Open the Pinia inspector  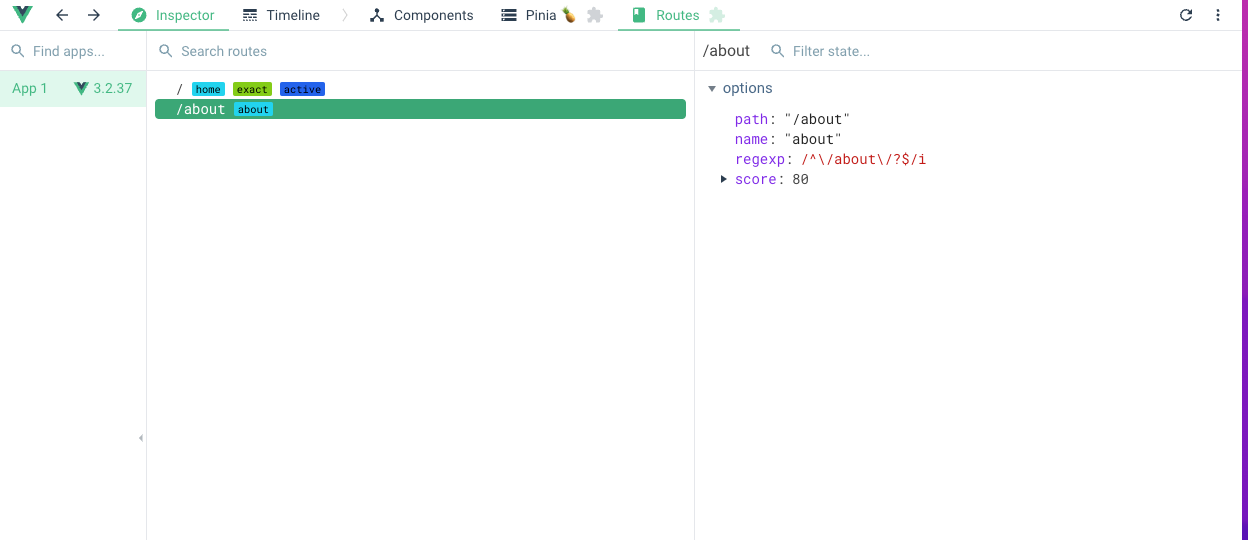click(x=539, y=15)
